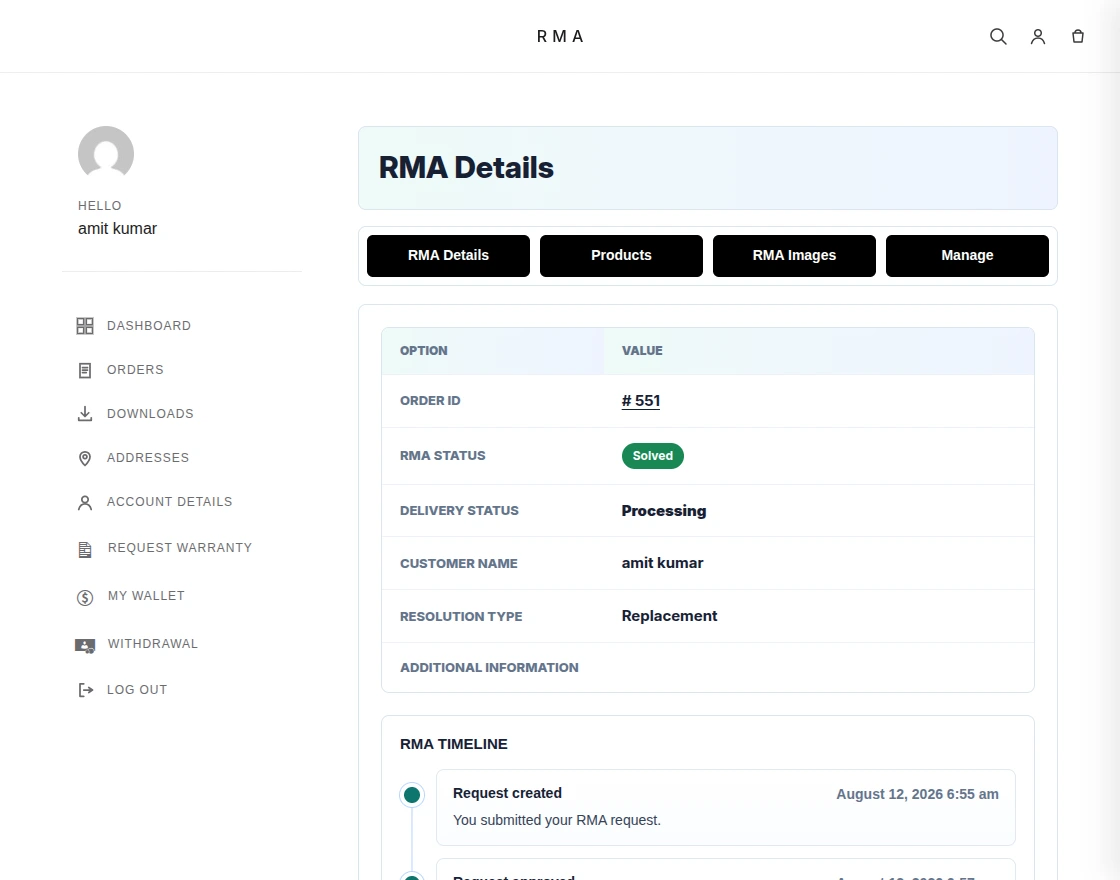Open the RMA Images tab

coord(794,256)
